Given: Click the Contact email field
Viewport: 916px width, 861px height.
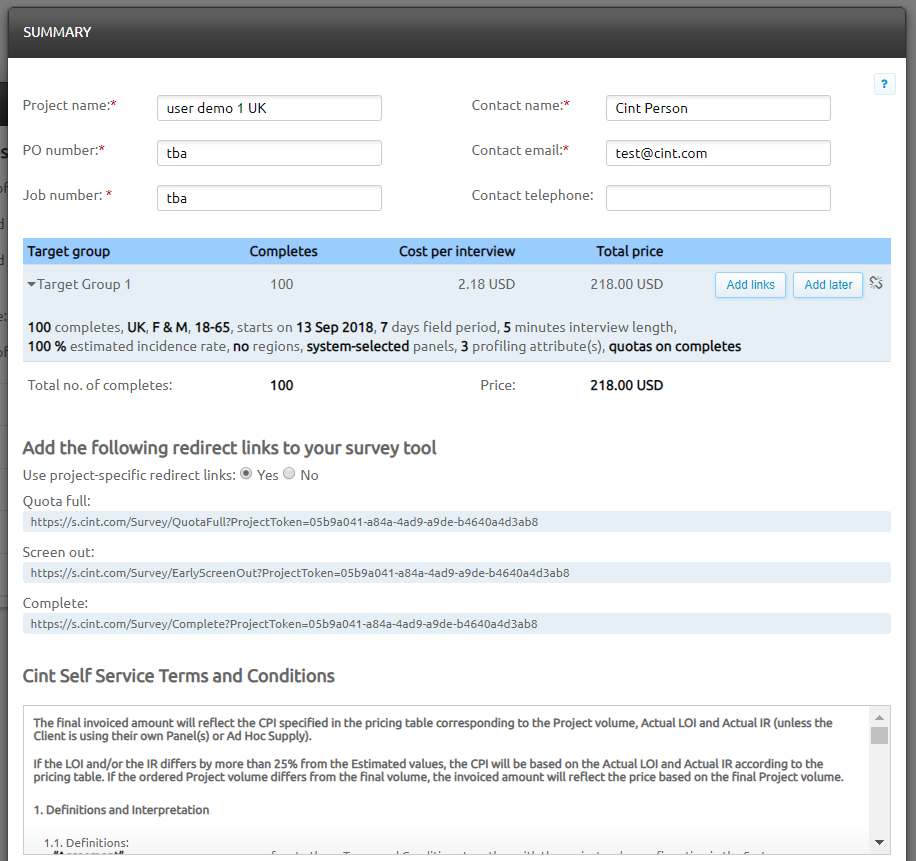Looking at the screenshot, I should (x=717, y=153).
